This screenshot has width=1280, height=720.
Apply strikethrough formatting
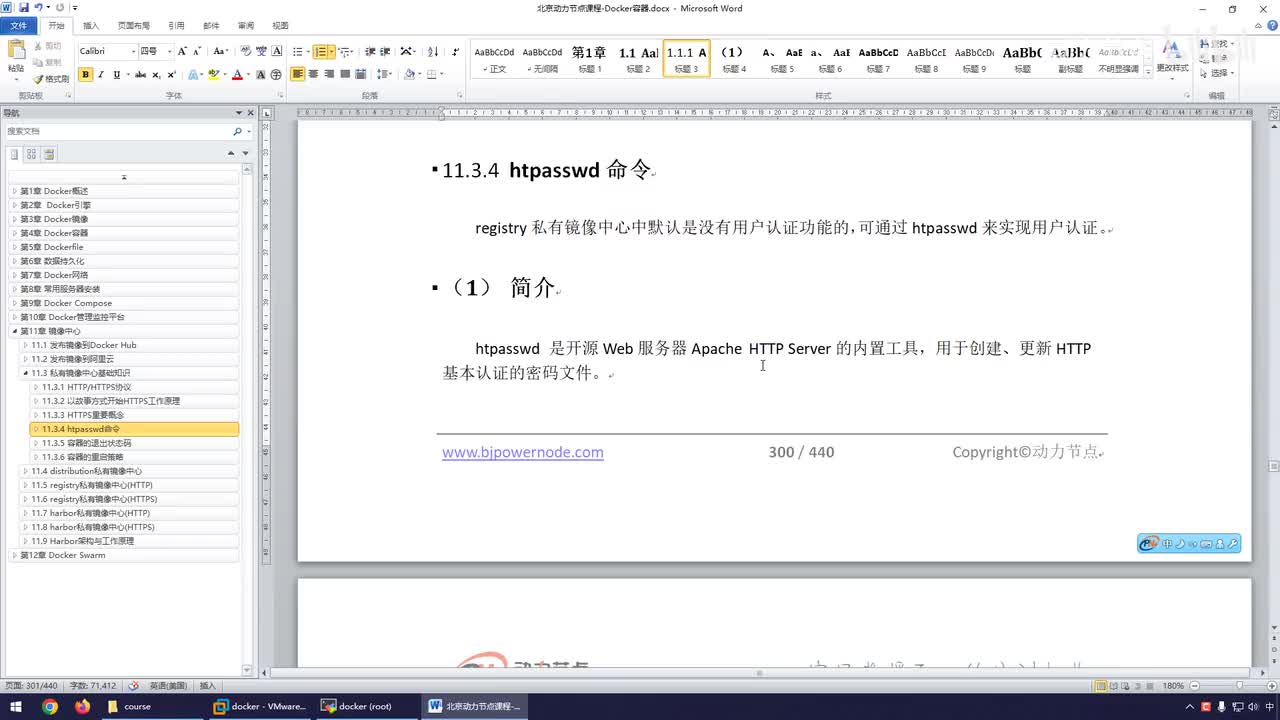[141, 74]
